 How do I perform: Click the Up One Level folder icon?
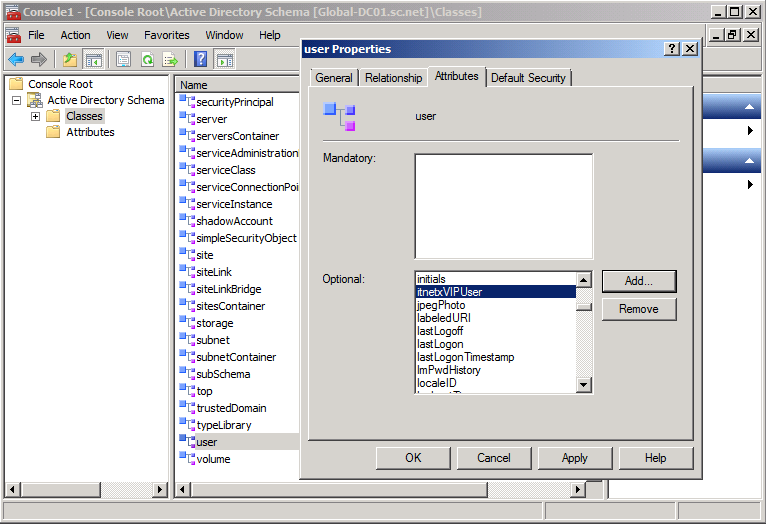(x=69, y=59)
